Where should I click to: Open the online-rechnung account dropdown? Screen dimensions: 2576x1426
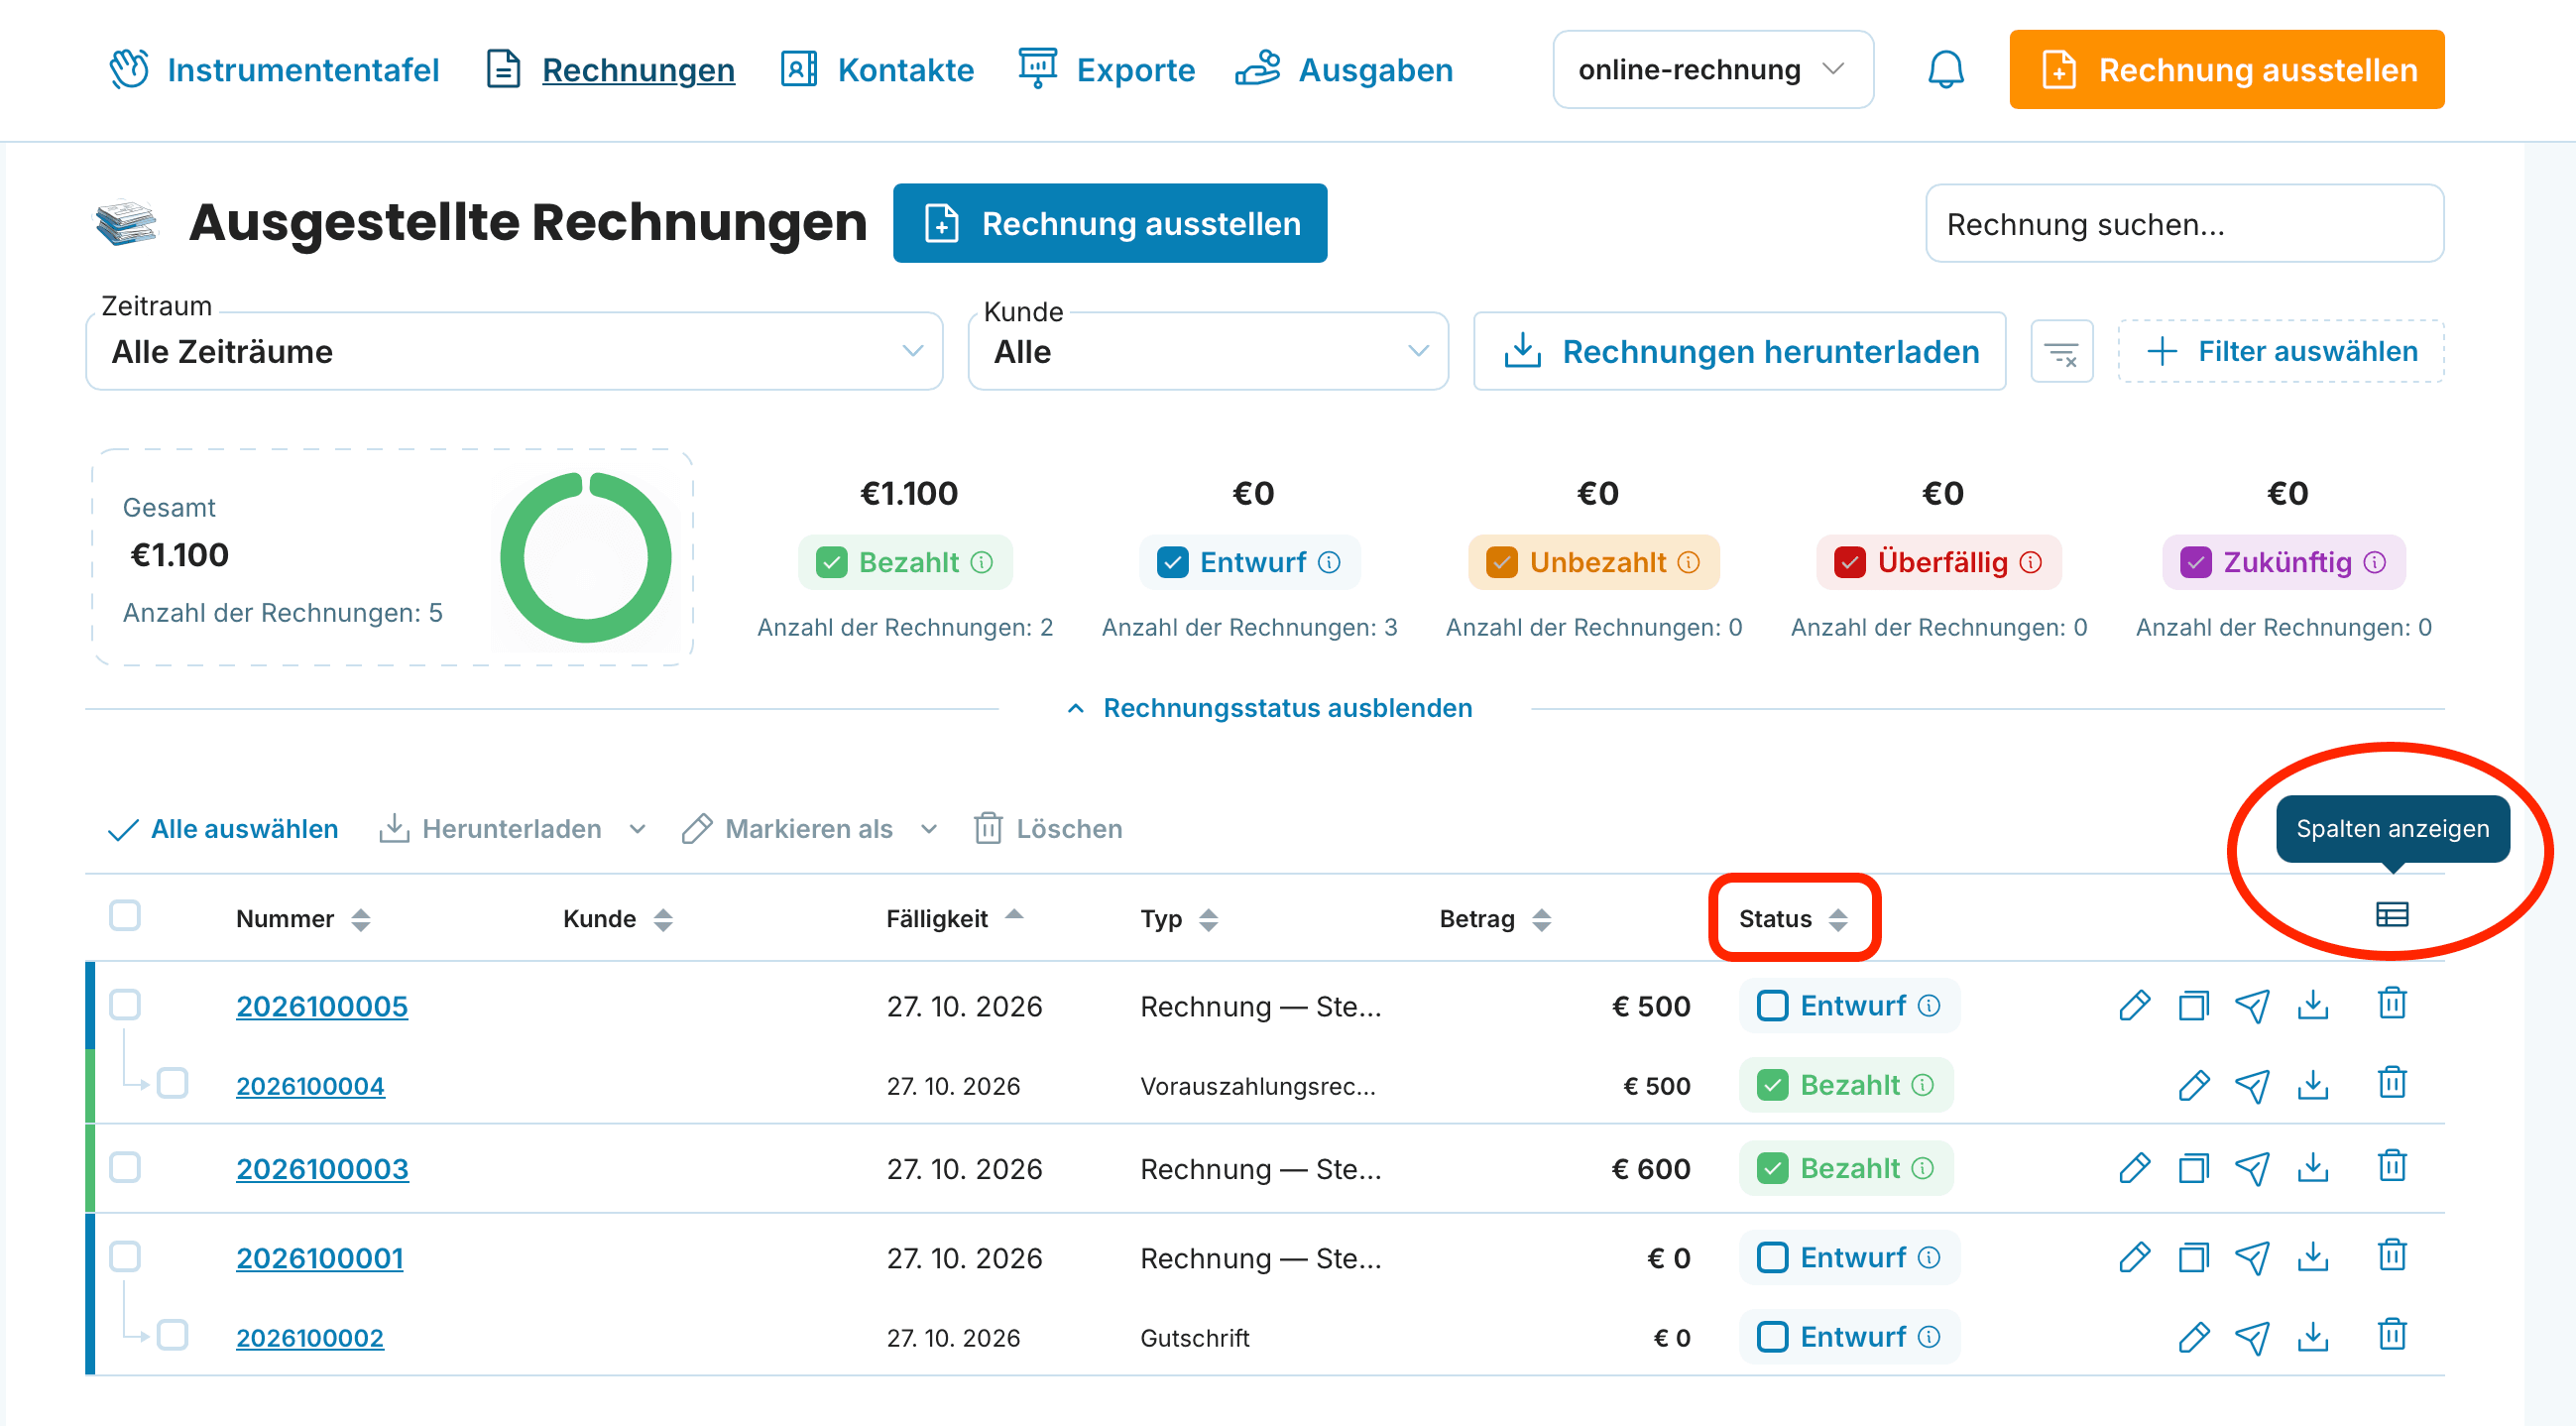1713,70
